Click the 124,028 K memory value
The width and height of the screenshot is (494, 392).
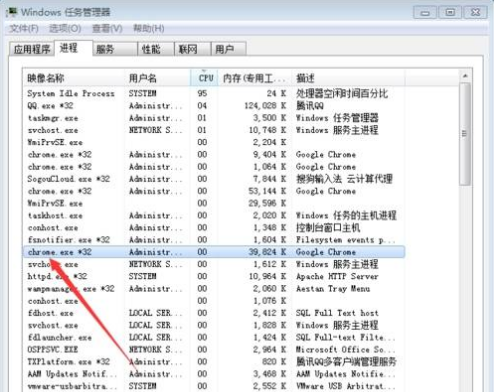[x=265, y=106]
